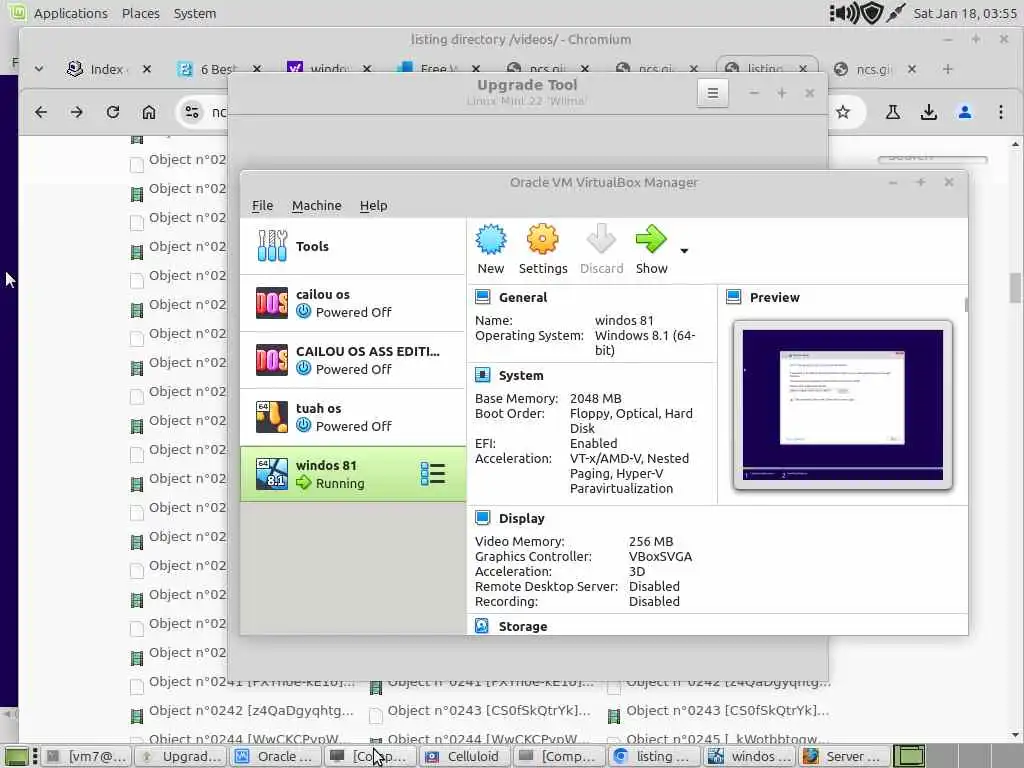1024x768 pixels.
Task: Click the Display section header
Action: pos(521,519)
